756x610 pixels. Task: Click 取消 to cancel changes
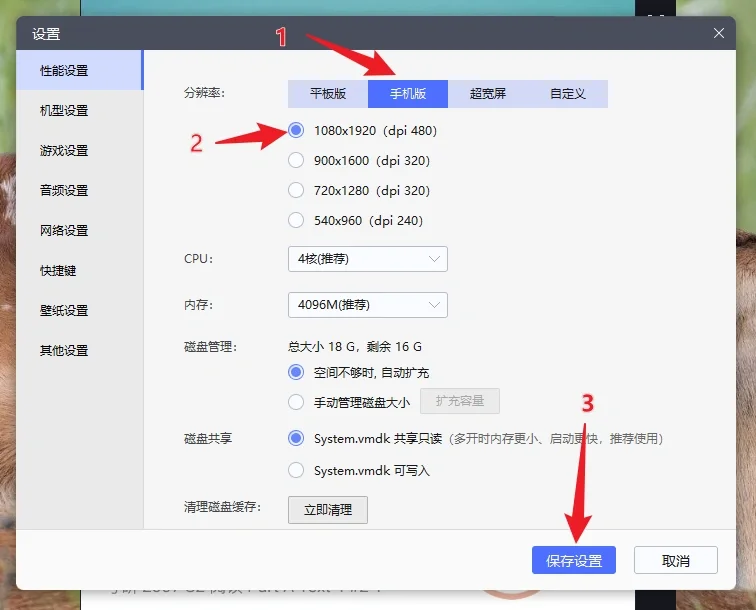point(675,560)
